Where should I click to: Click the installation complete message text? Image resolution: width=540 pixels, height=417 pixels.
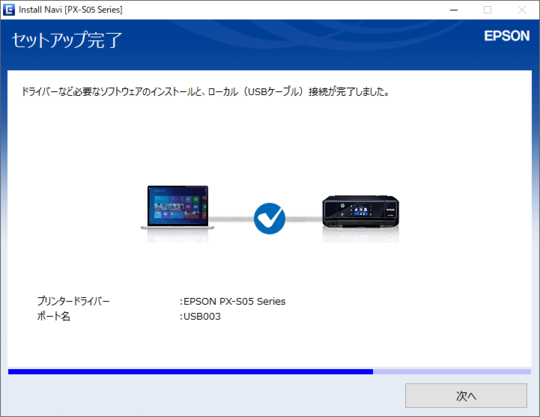(x=206, y=92)
